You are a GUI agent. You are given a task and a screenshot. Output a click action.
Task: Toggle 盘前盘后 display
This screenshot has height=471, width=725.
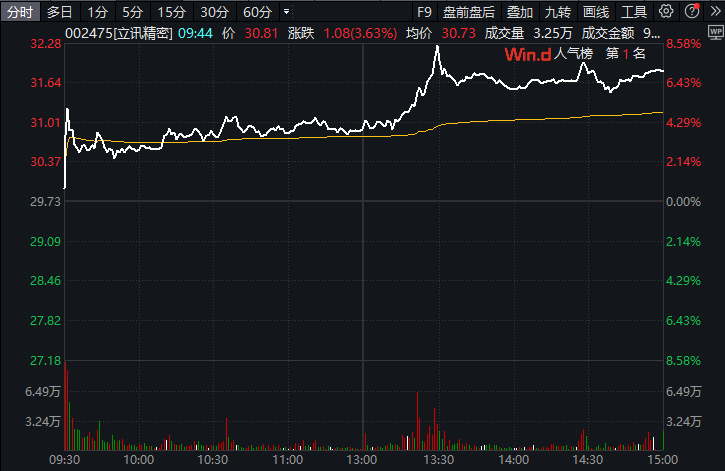(x=469, y=12)
